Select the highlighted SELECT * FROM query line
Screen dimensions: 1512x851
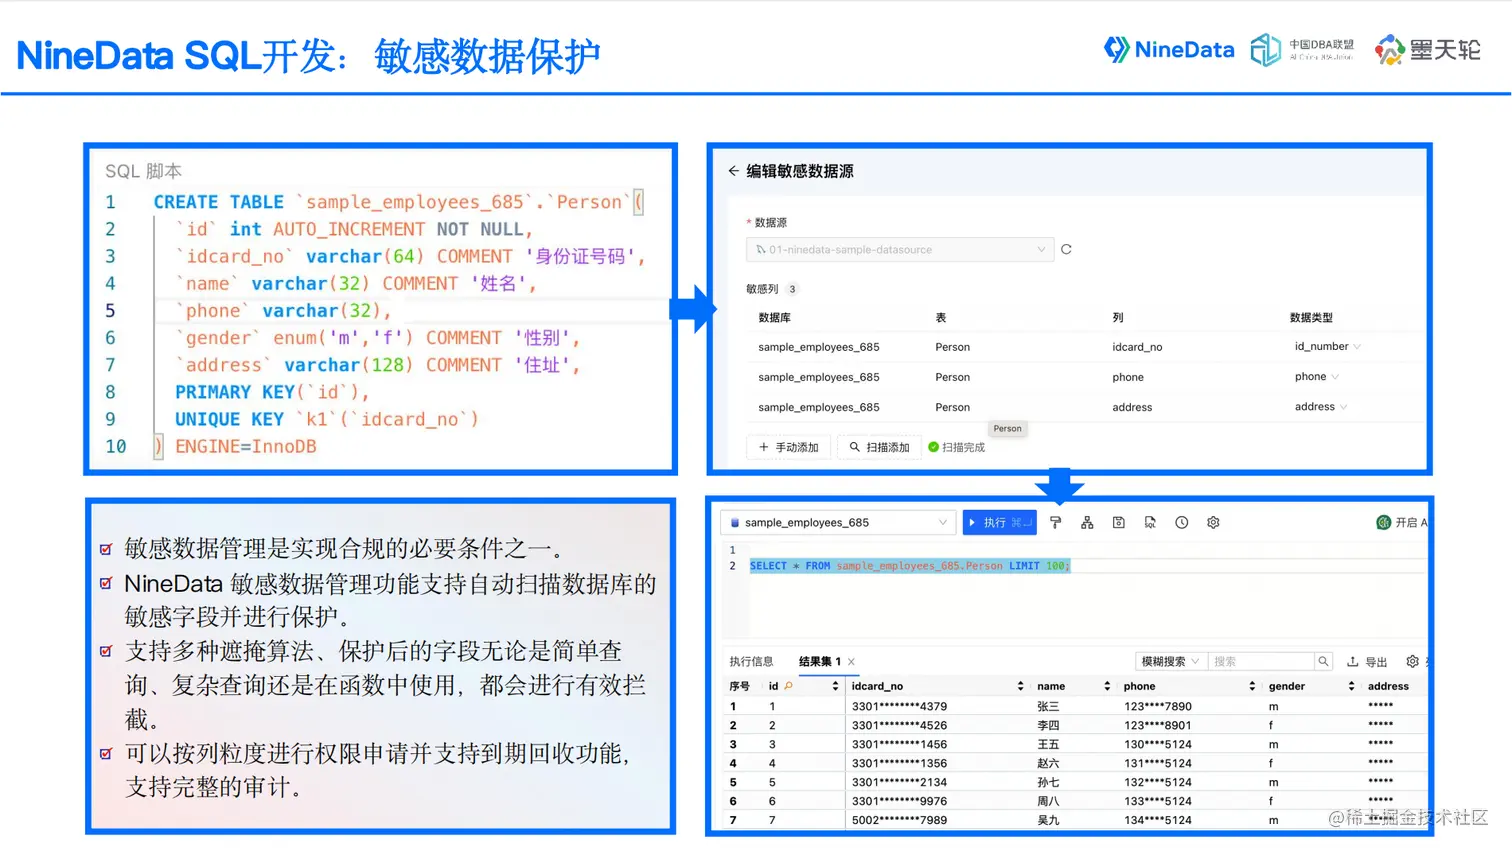click(910, 566)
